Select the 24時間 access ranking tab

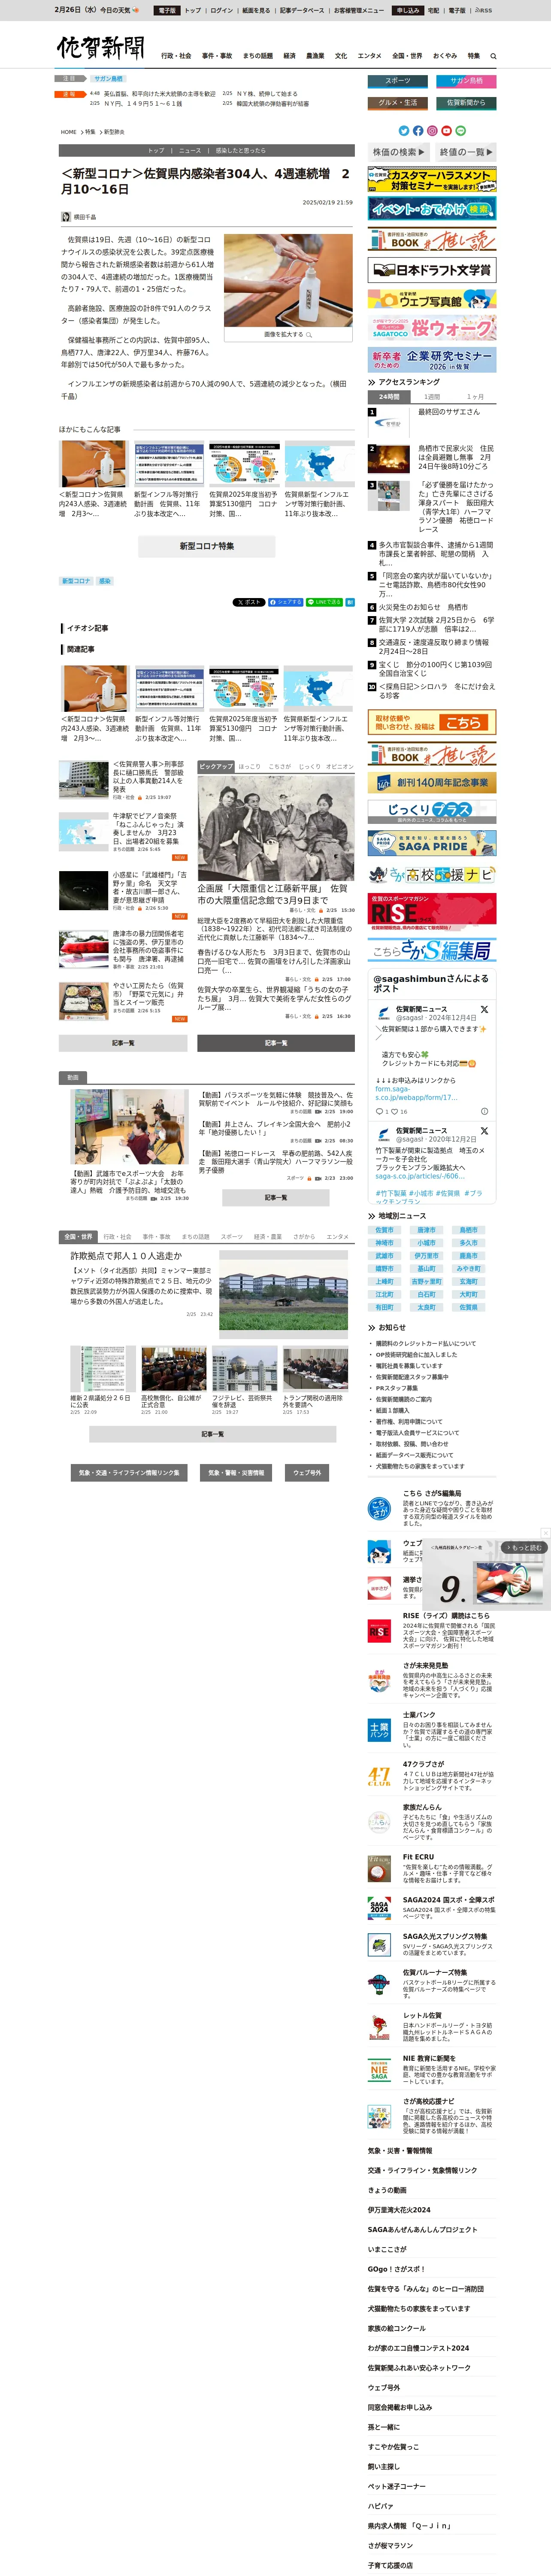coord(389,397)
